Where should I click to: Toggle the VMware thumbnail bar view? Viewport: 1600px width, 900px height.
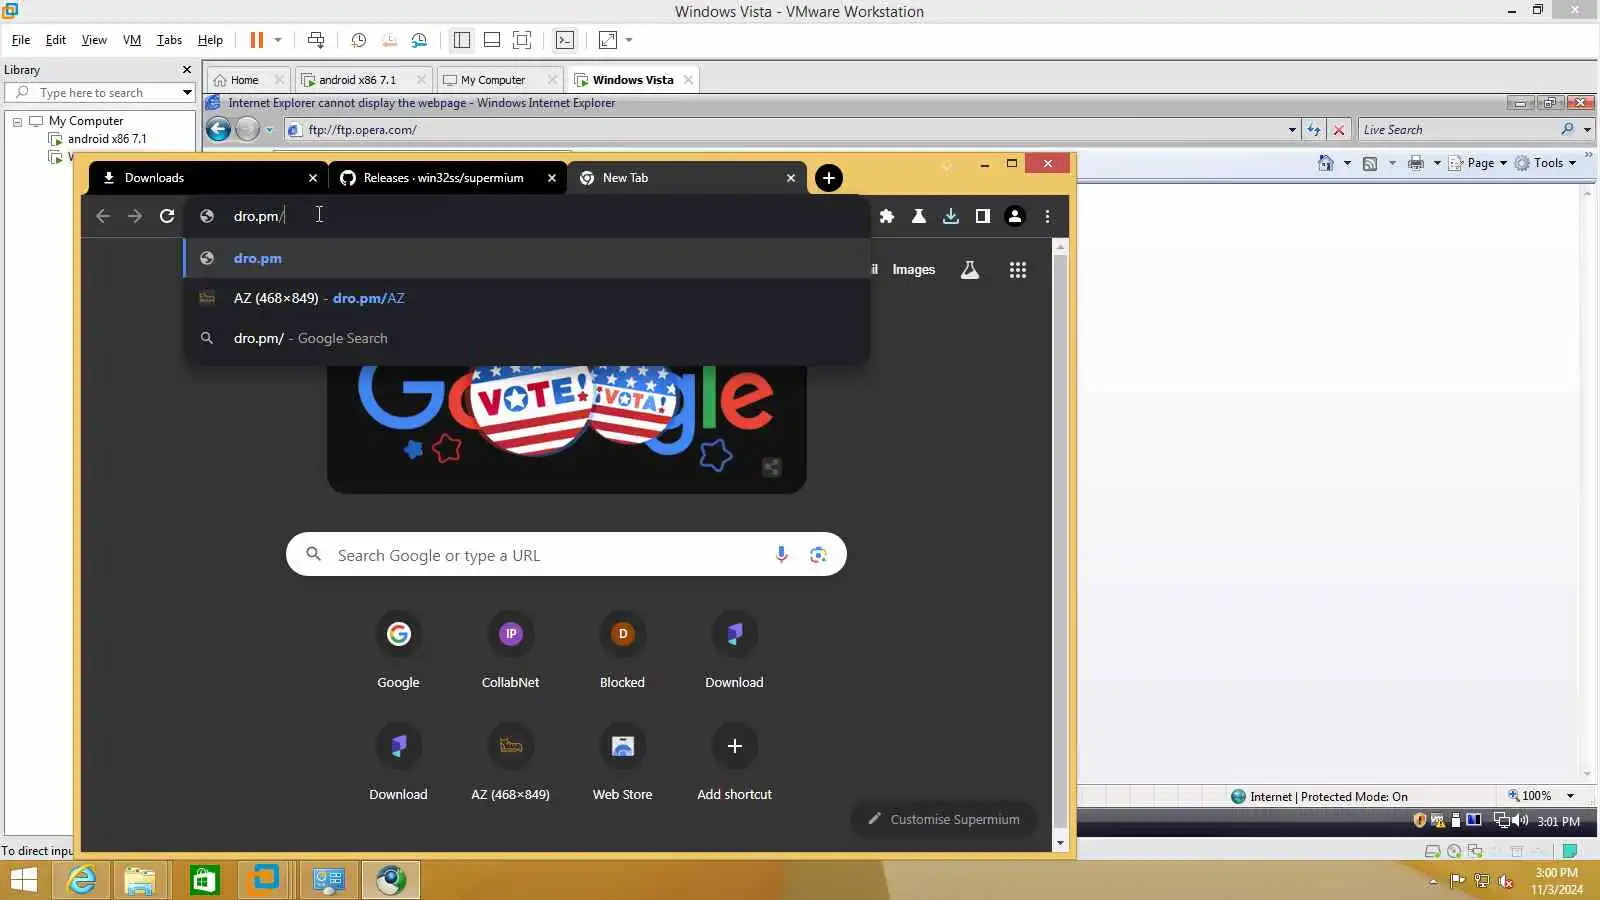[x=492, y=40]
